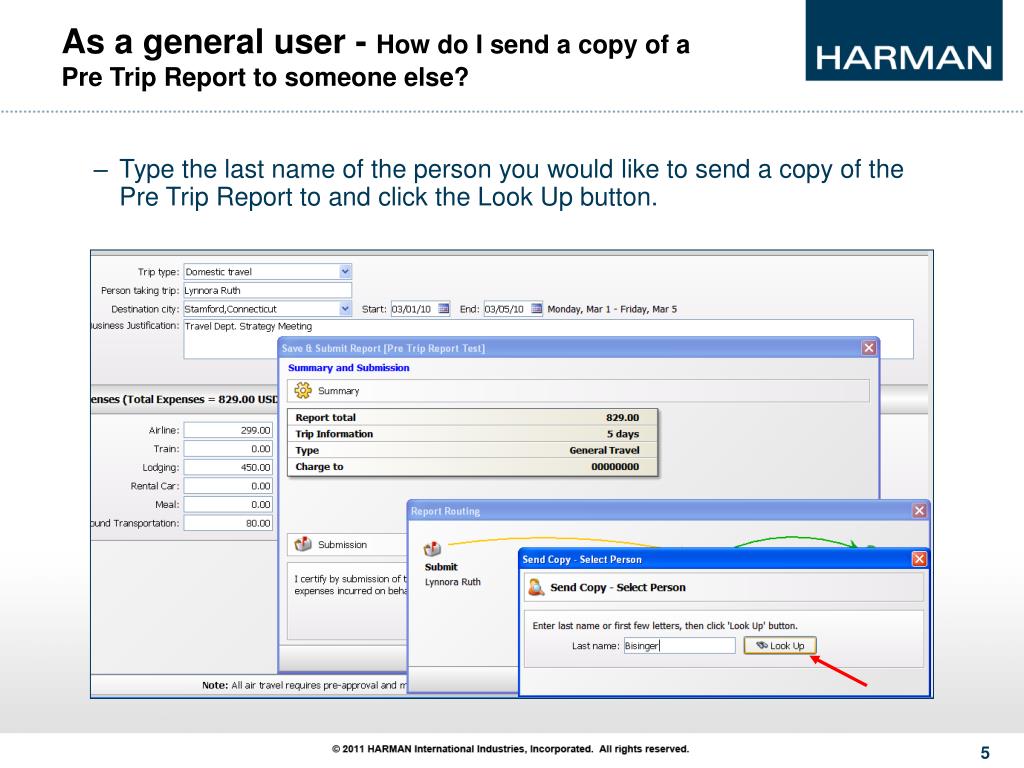Close the Save & Submit Report dialog
The height and width of the screenshot is (768, 1024).
click(869, 348)
